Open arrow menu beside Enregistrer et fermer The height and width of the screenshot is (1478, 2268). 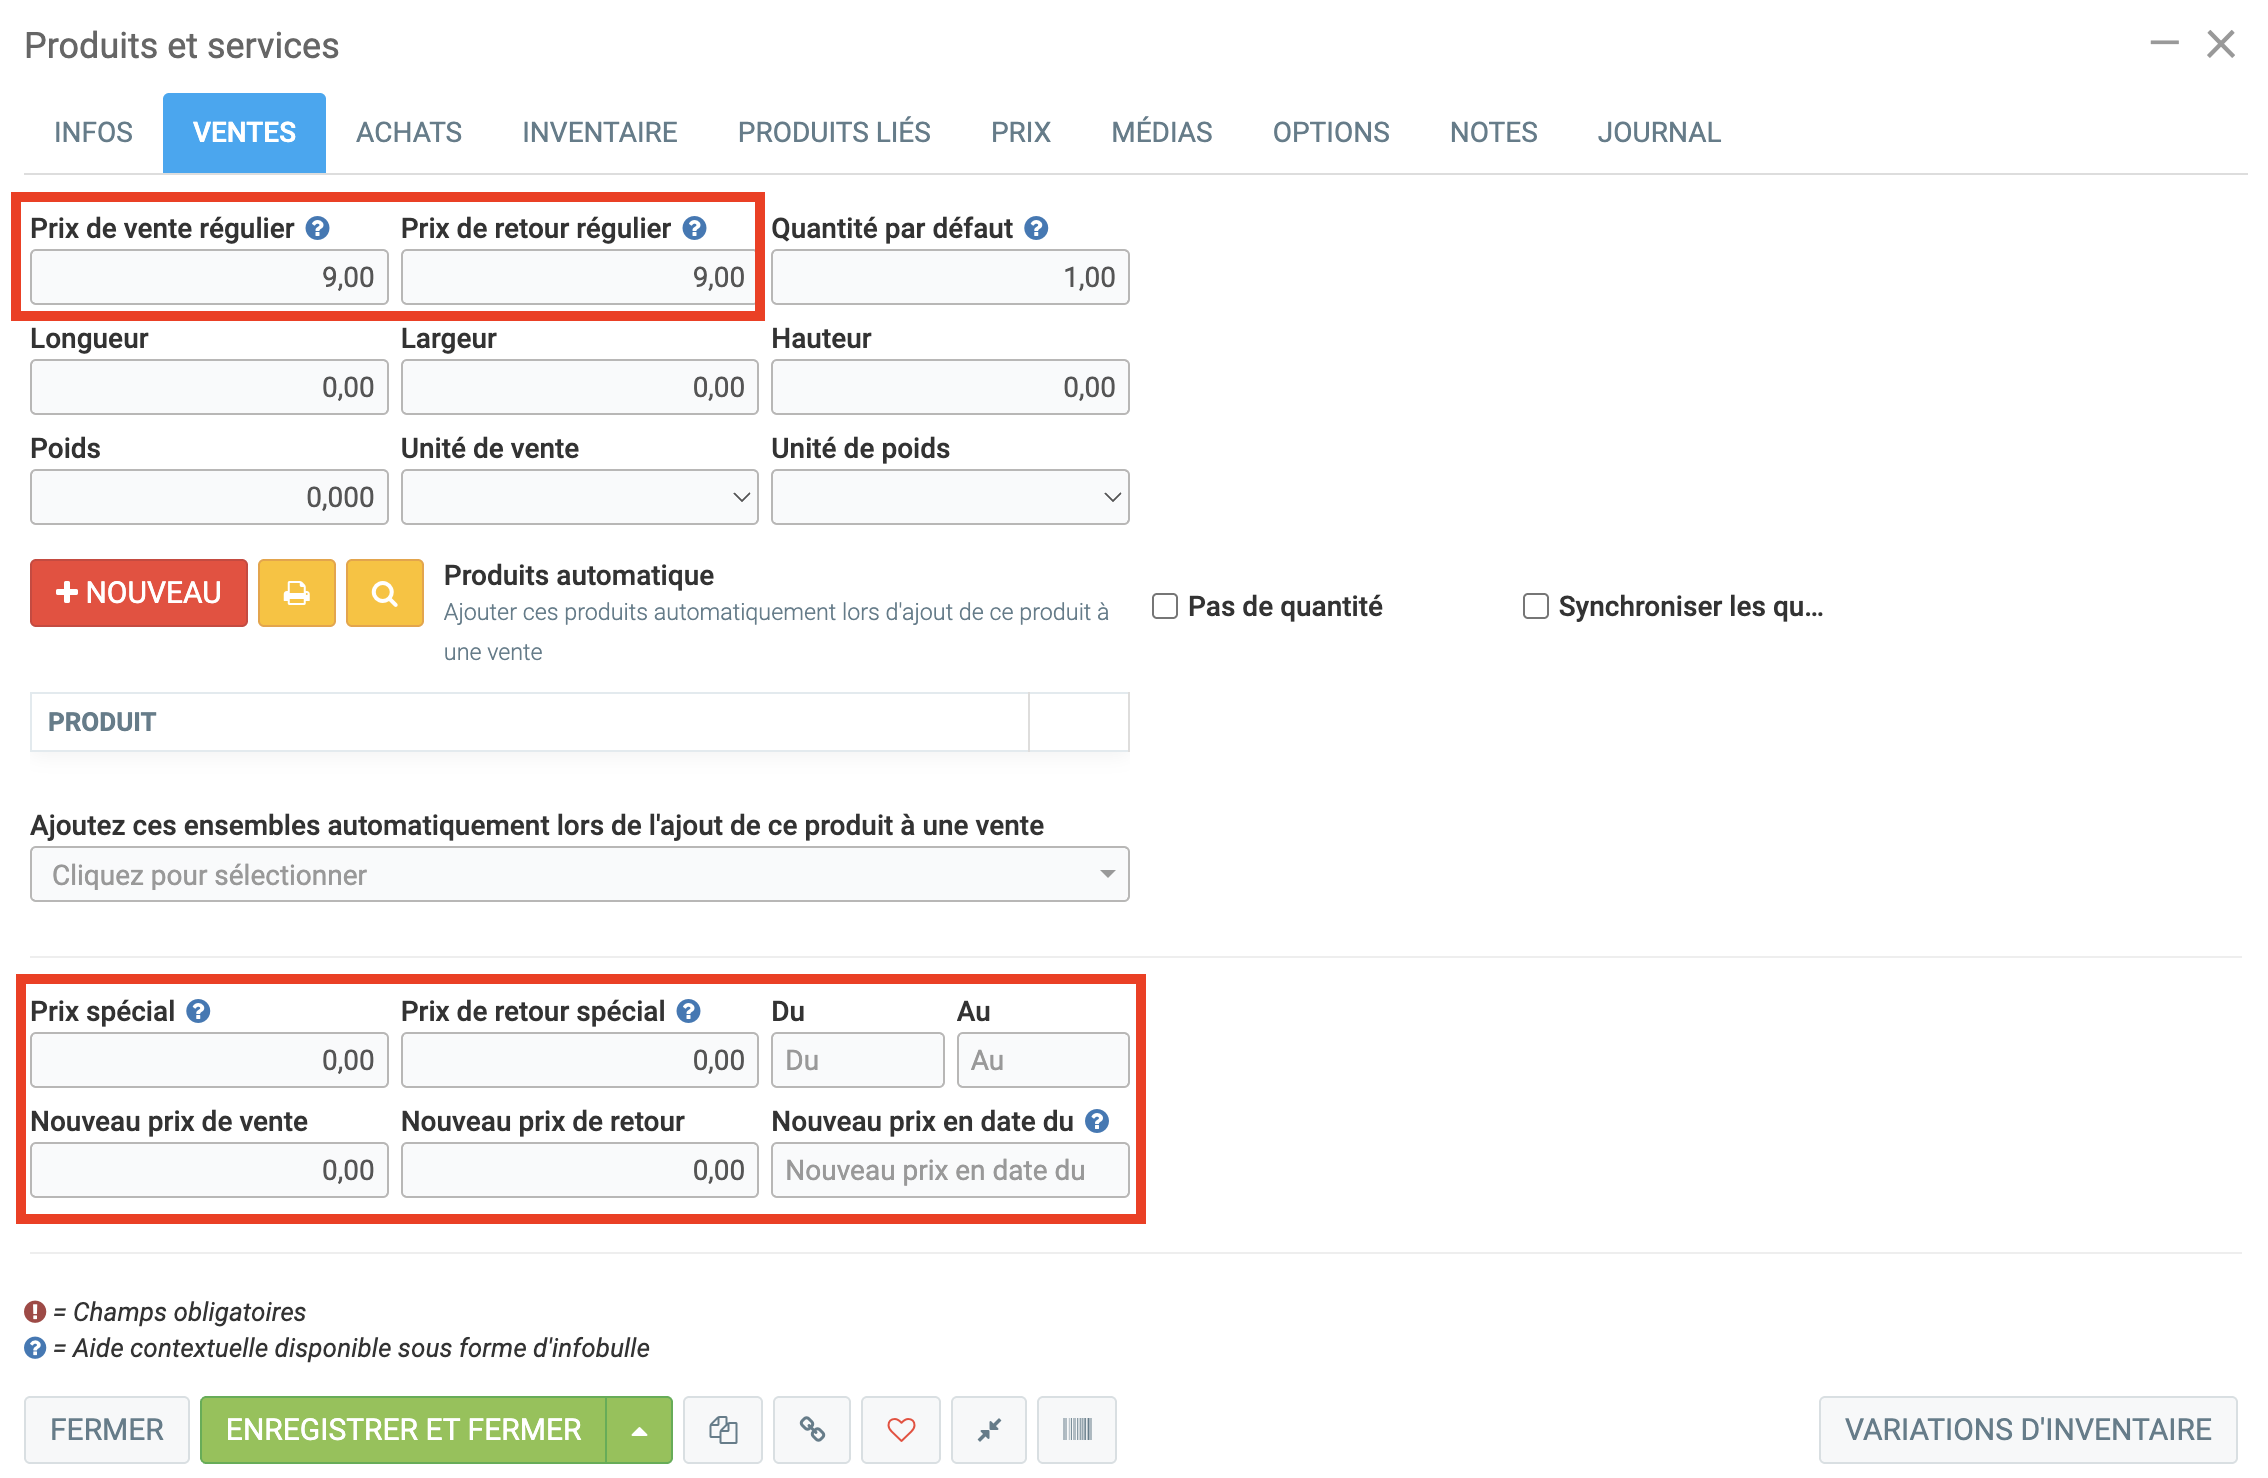coord(639,1430)
